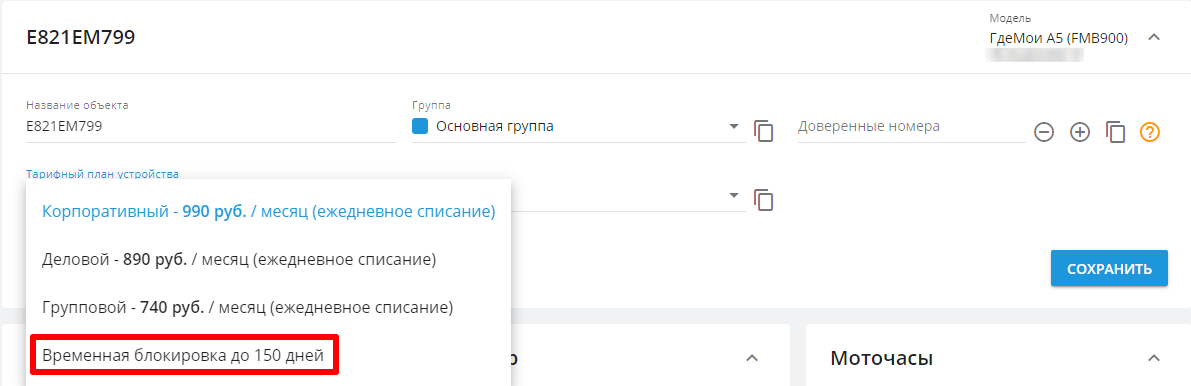Viewport: 1191px width, 386px height.
Task: Click the СОХРАНИТЬ button
Action: pos(1109,268)
